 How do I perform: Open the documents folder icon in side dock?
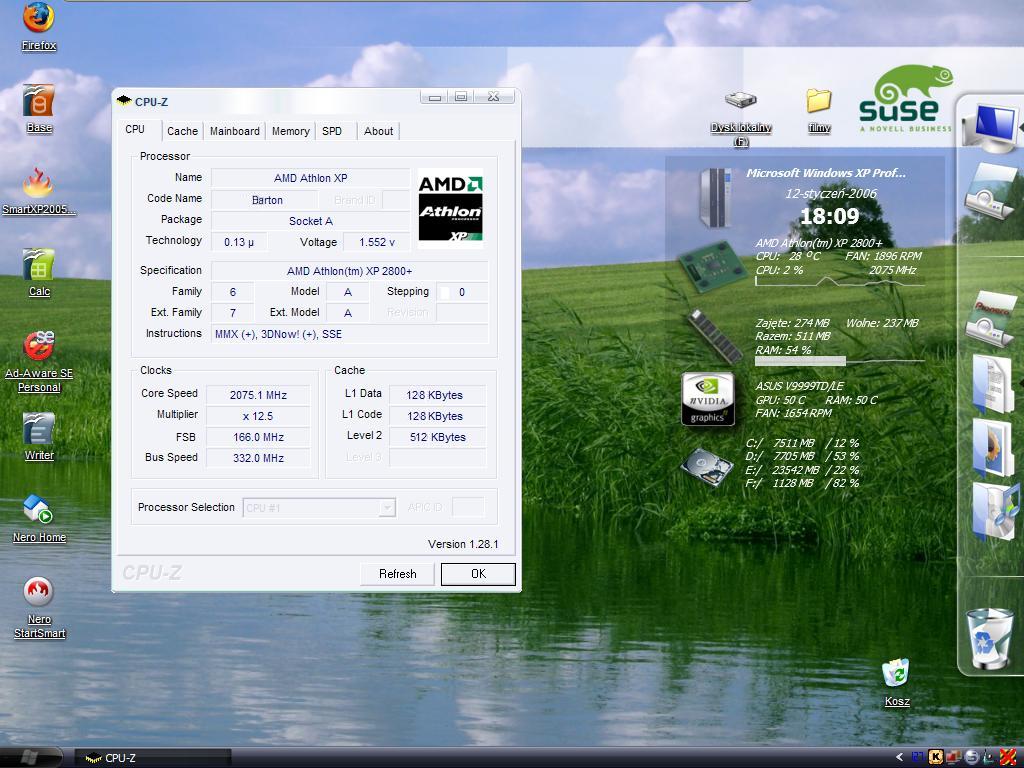pyautogui.click(x=993, y=384)
